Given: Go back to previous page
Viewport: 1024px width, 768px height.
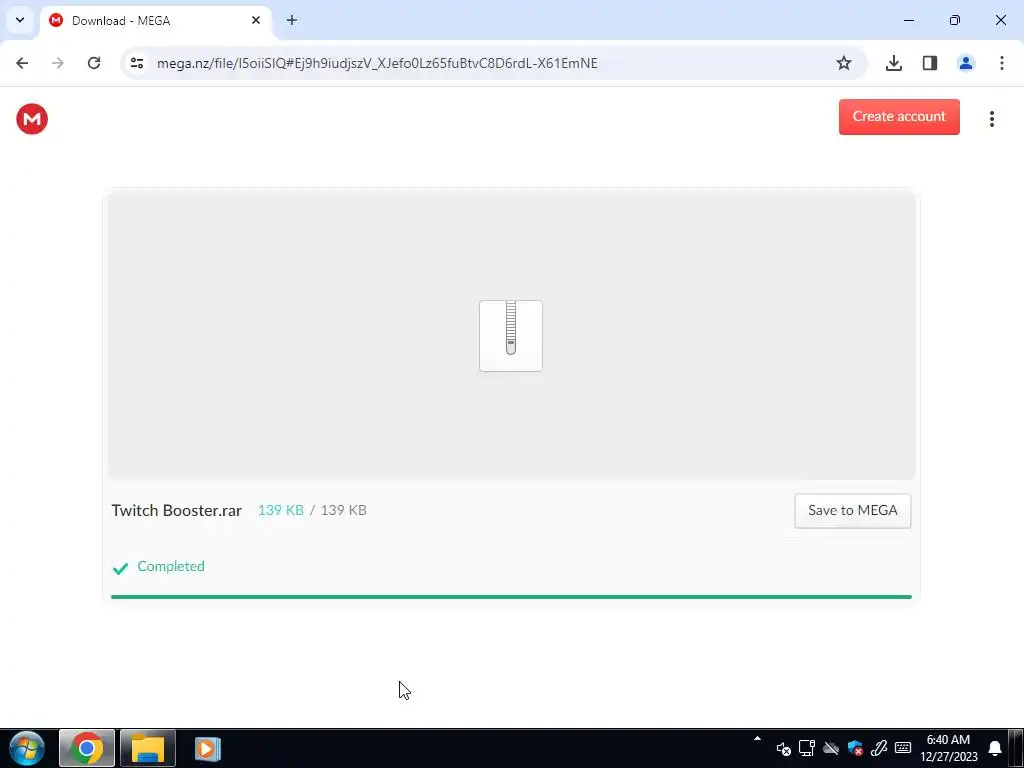Looking at the screenshot, I should (x=22, y=63).
